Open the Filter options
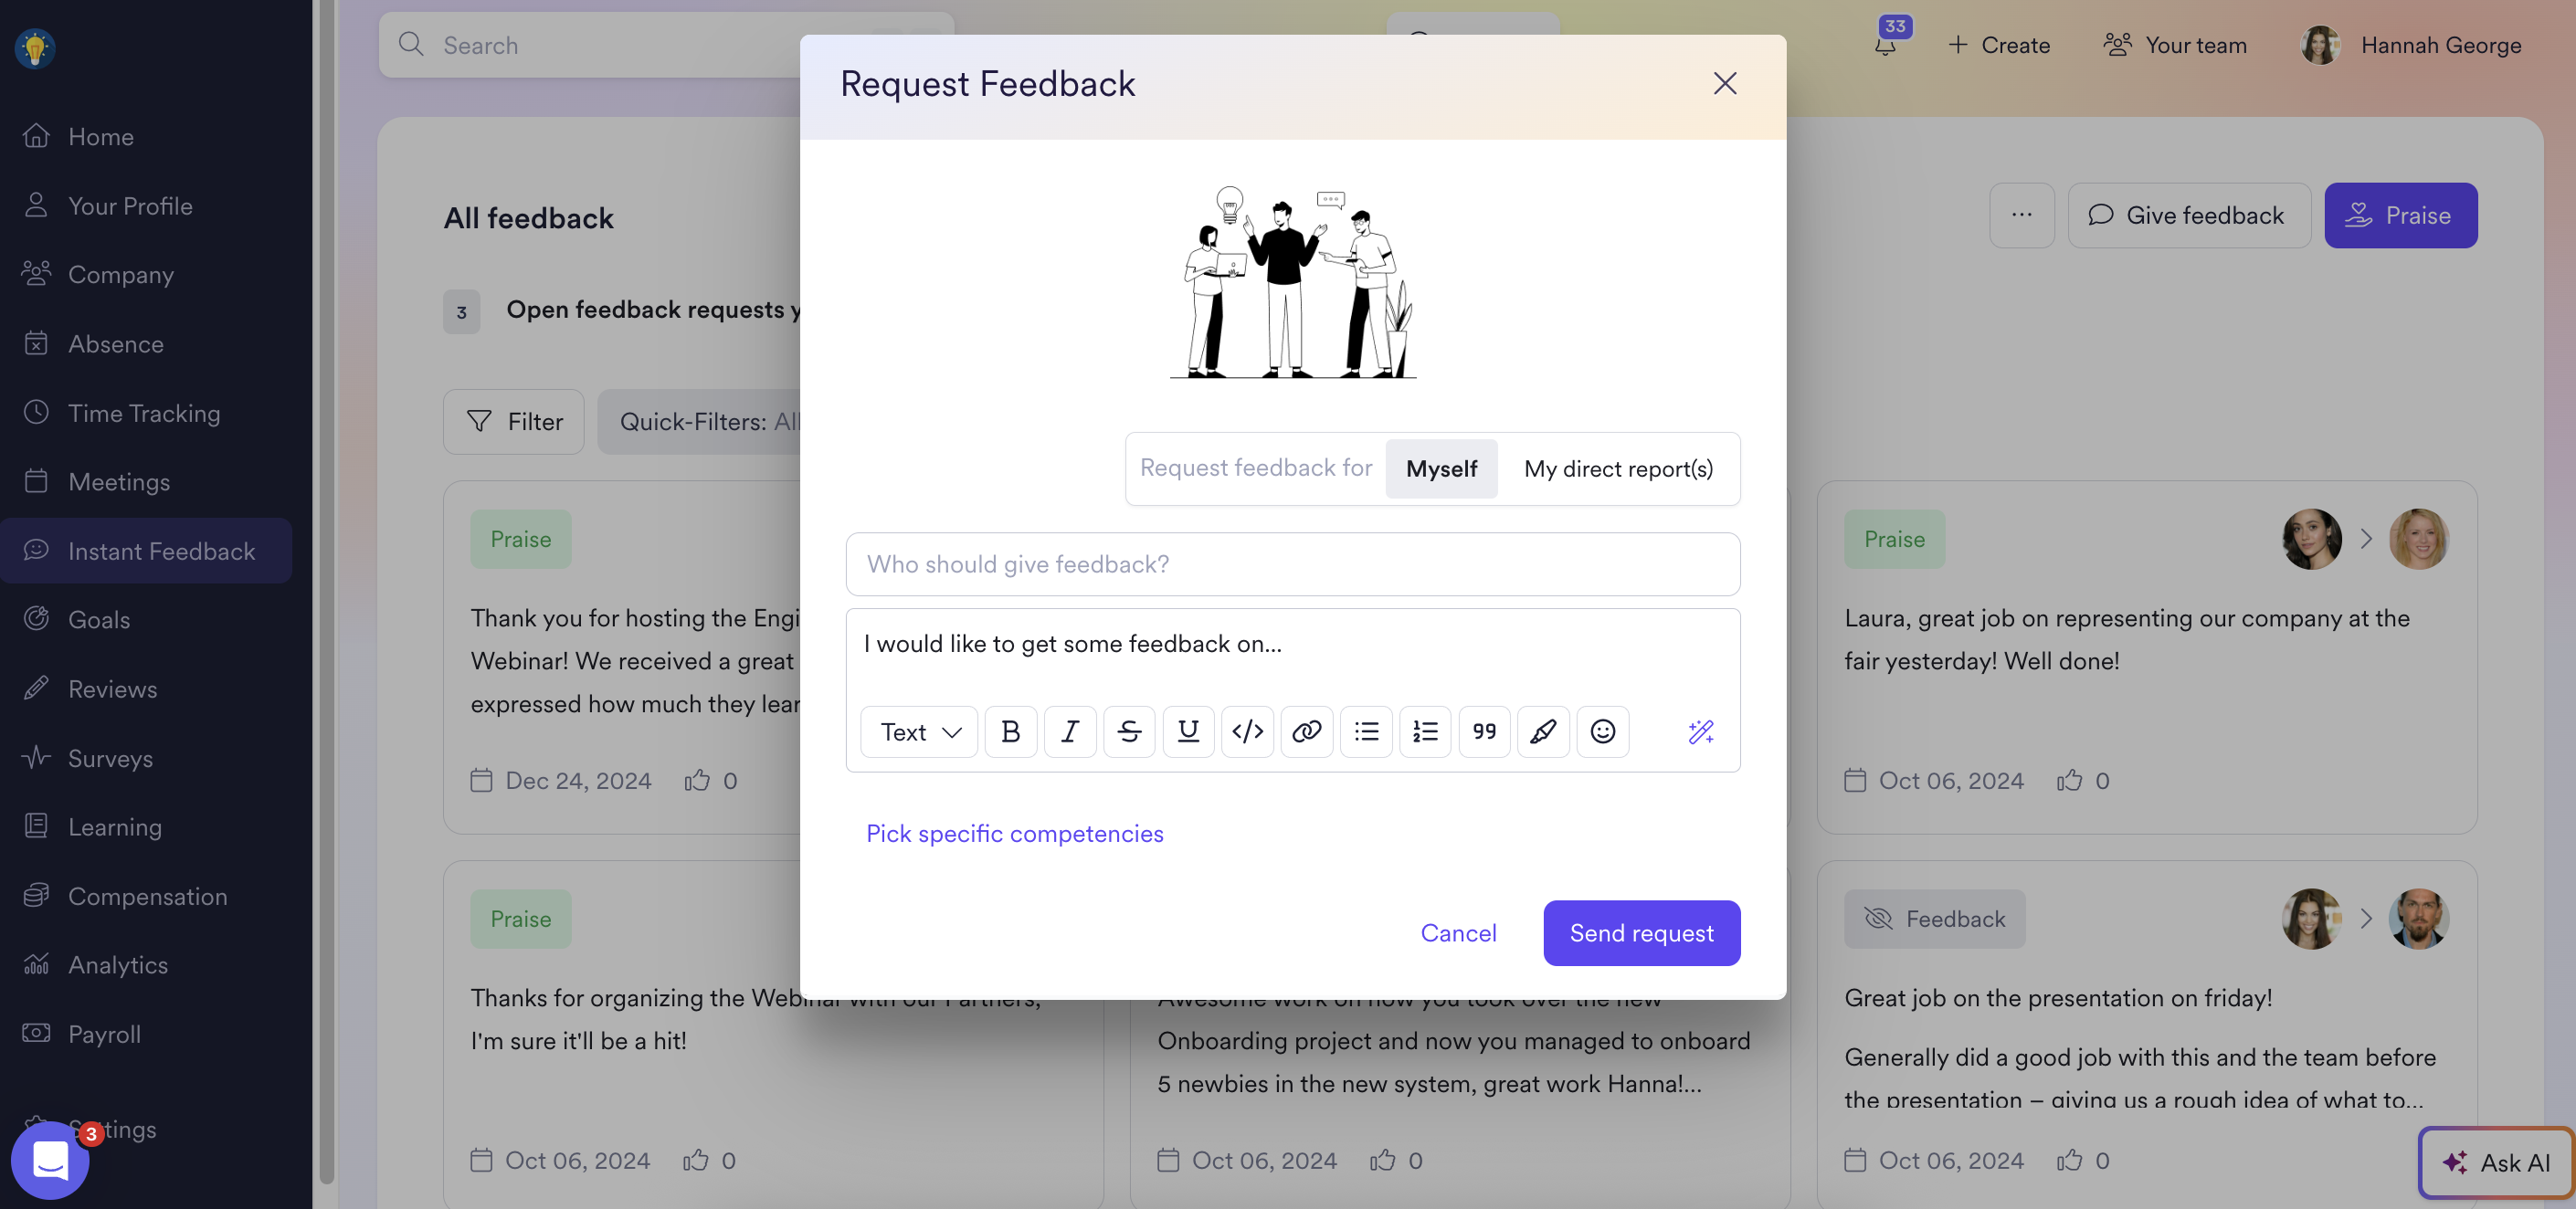 [514, 422]
